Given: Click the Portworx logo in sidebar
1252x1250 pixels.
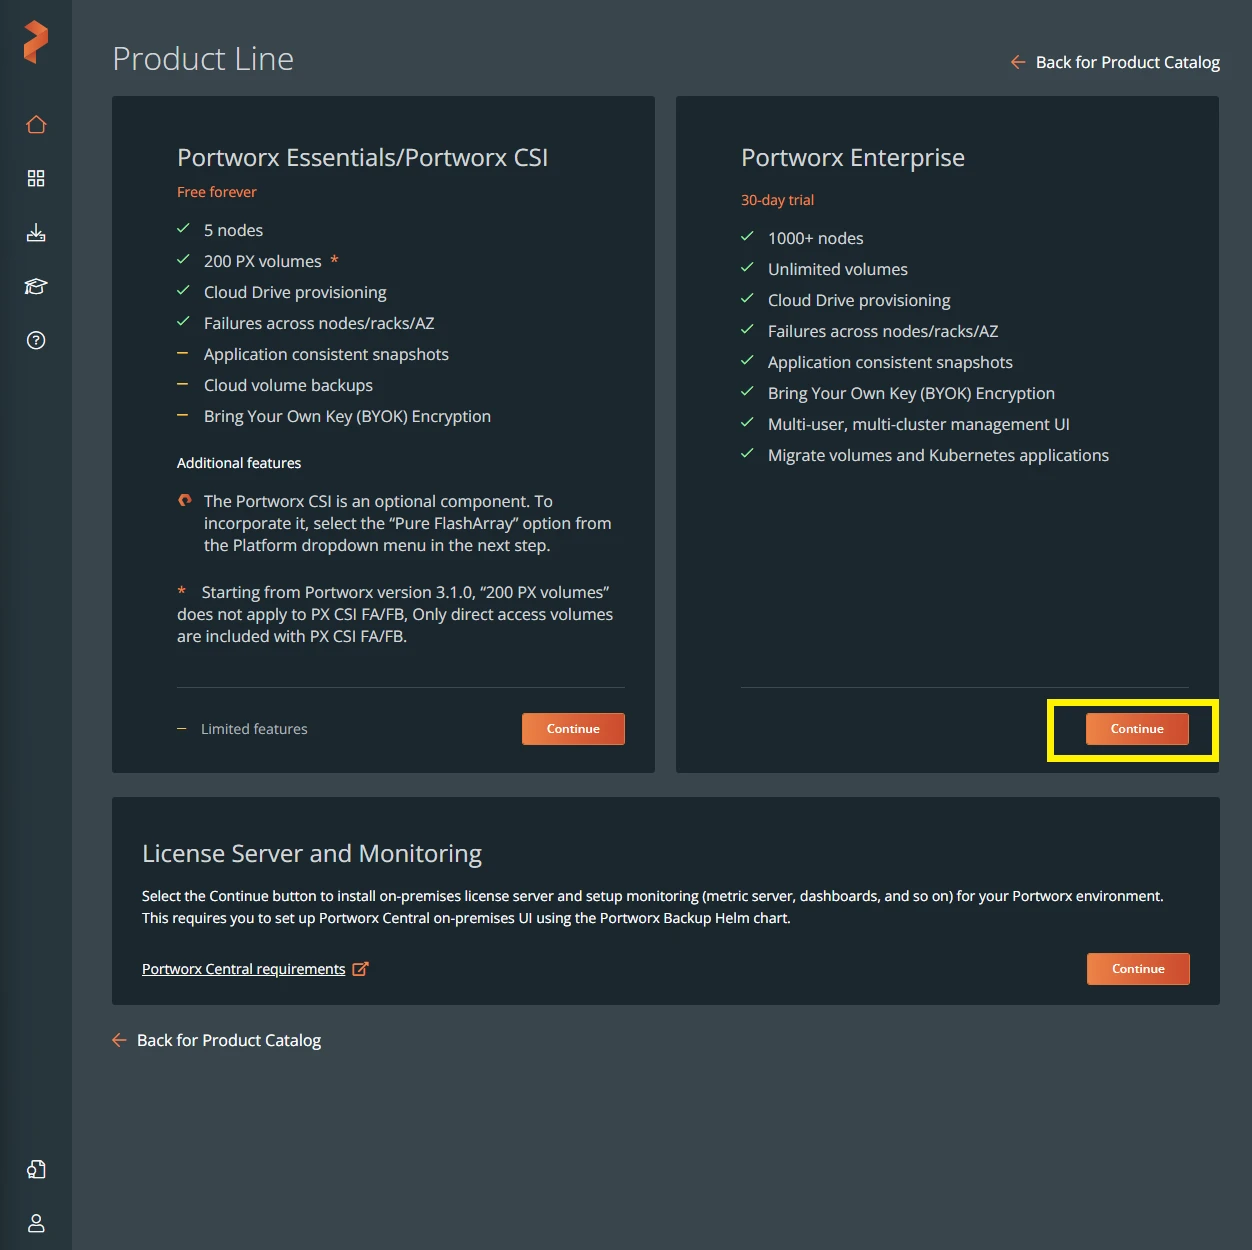Looking at the screenshot, I should coord(35,42).
